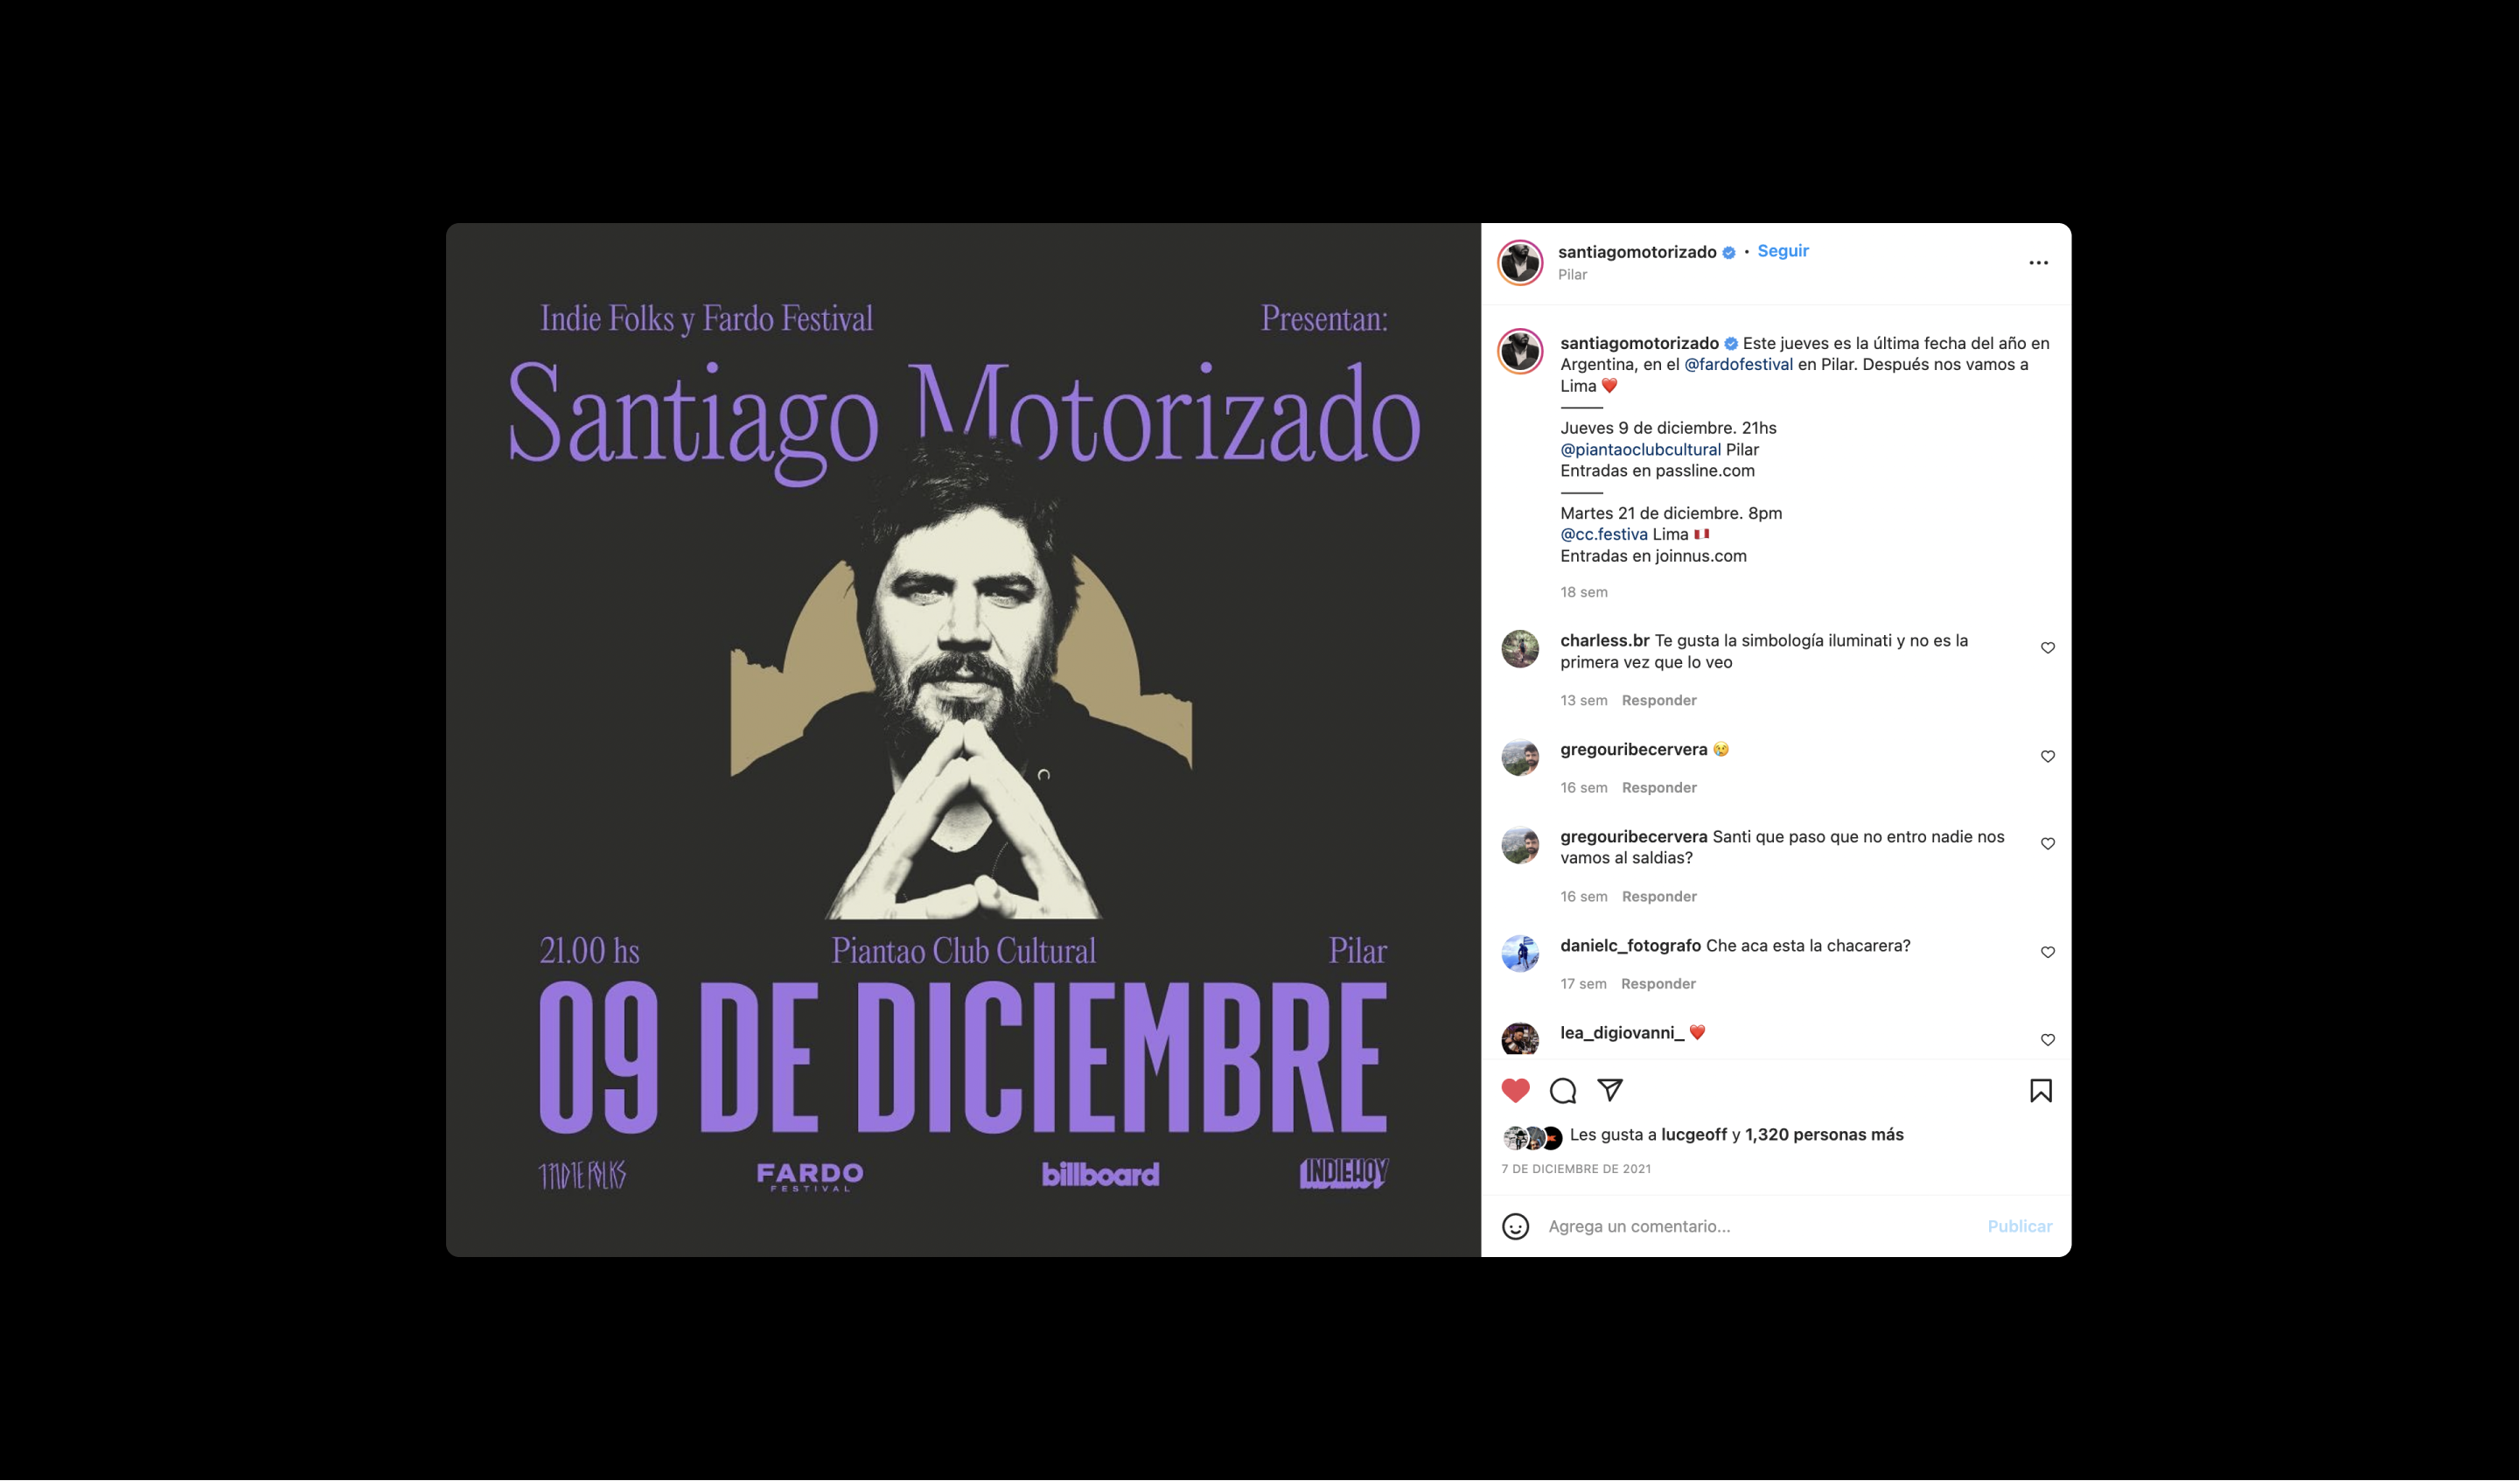
Task: Like the lea_digiovanni_ heart comment
Action: (2047, 1040)
